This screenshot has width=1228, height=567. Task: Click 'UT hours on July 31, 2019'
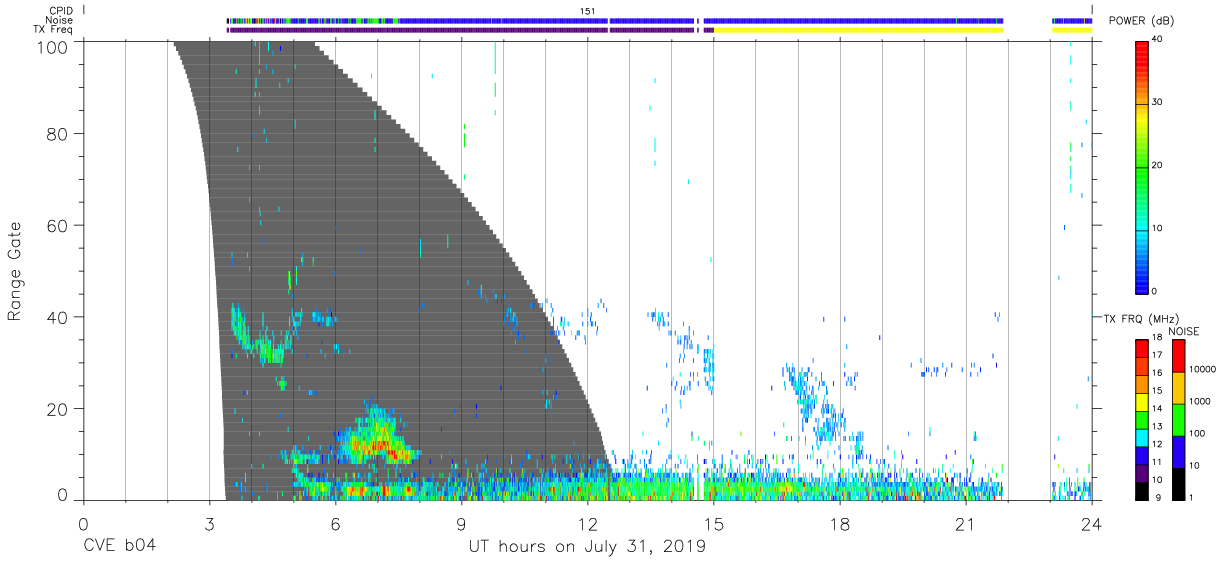click(x=587, y=547)
